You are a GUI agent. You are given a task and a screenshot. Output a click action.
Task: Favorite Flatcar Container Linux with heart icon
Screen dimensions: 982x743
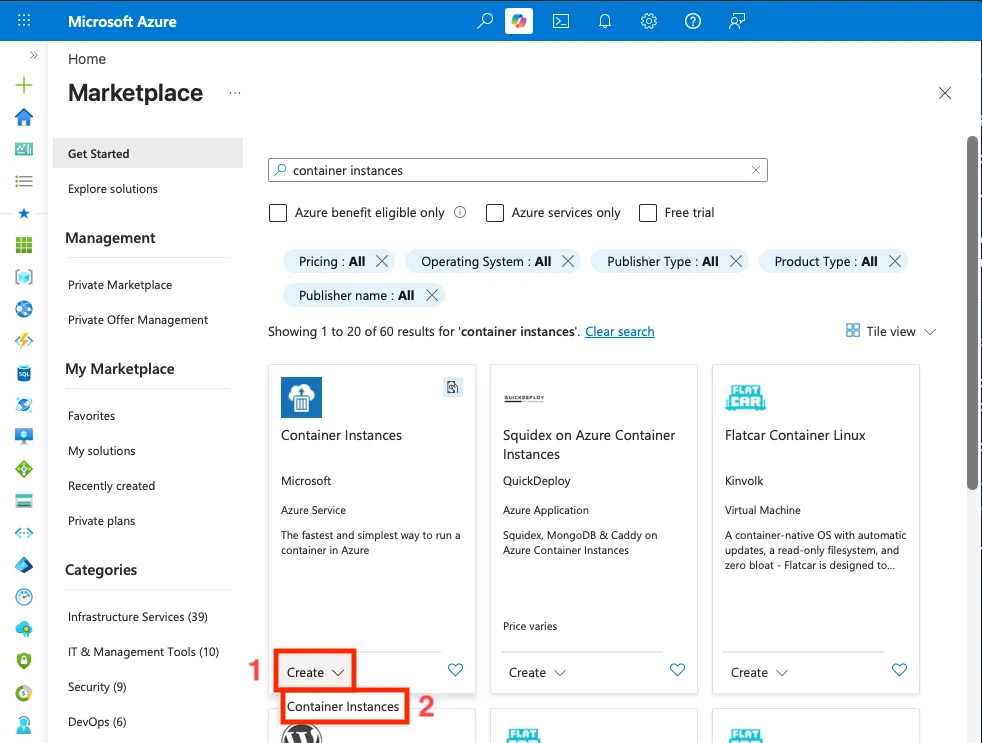(899, 670)
